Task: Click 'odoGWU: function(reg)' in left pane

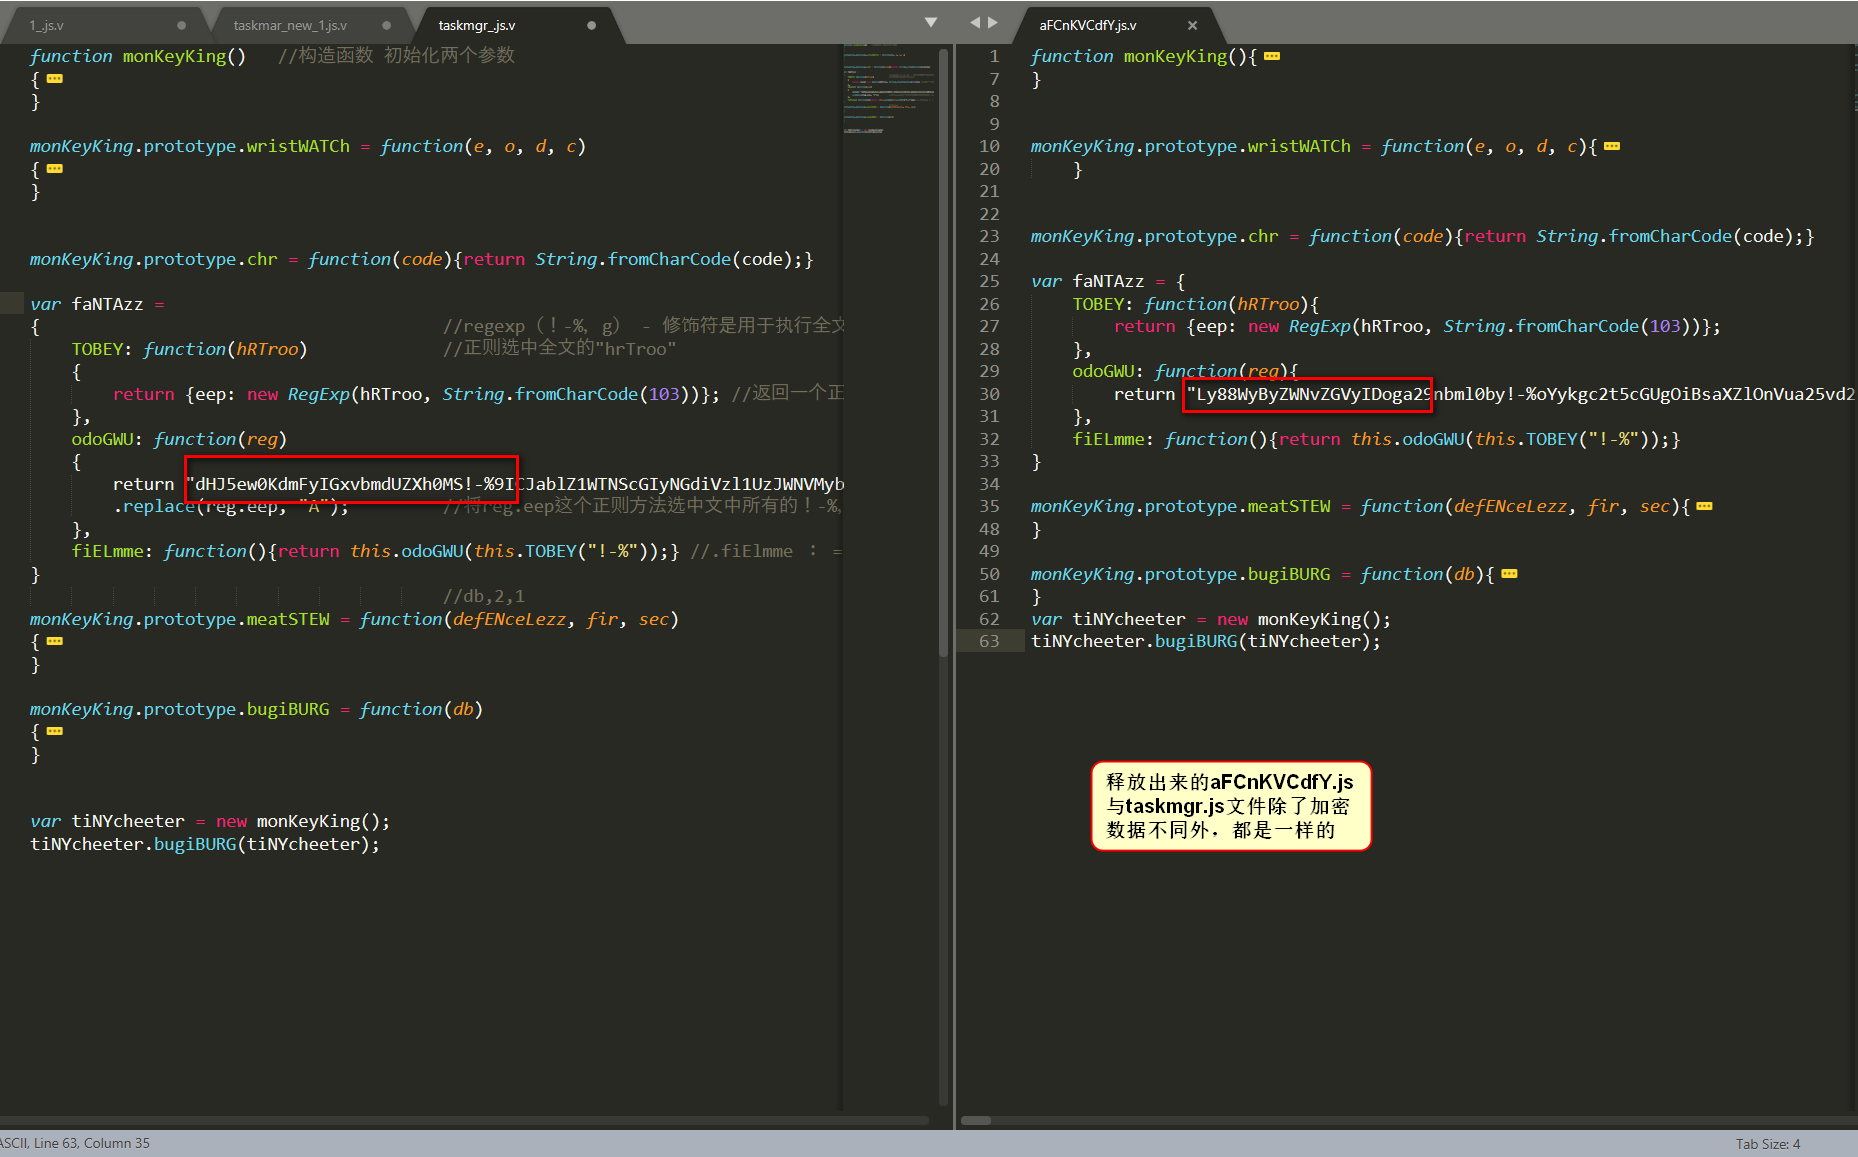Action: tap(179, 439)
